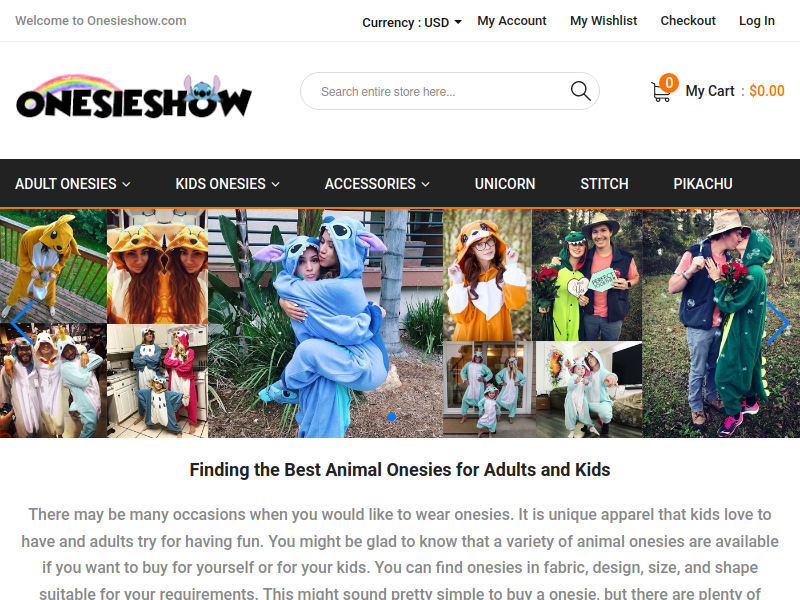The height and width of the screenshot is (600, 800).
Task: Open the Stitch category
Action: (x=604, y=184)
